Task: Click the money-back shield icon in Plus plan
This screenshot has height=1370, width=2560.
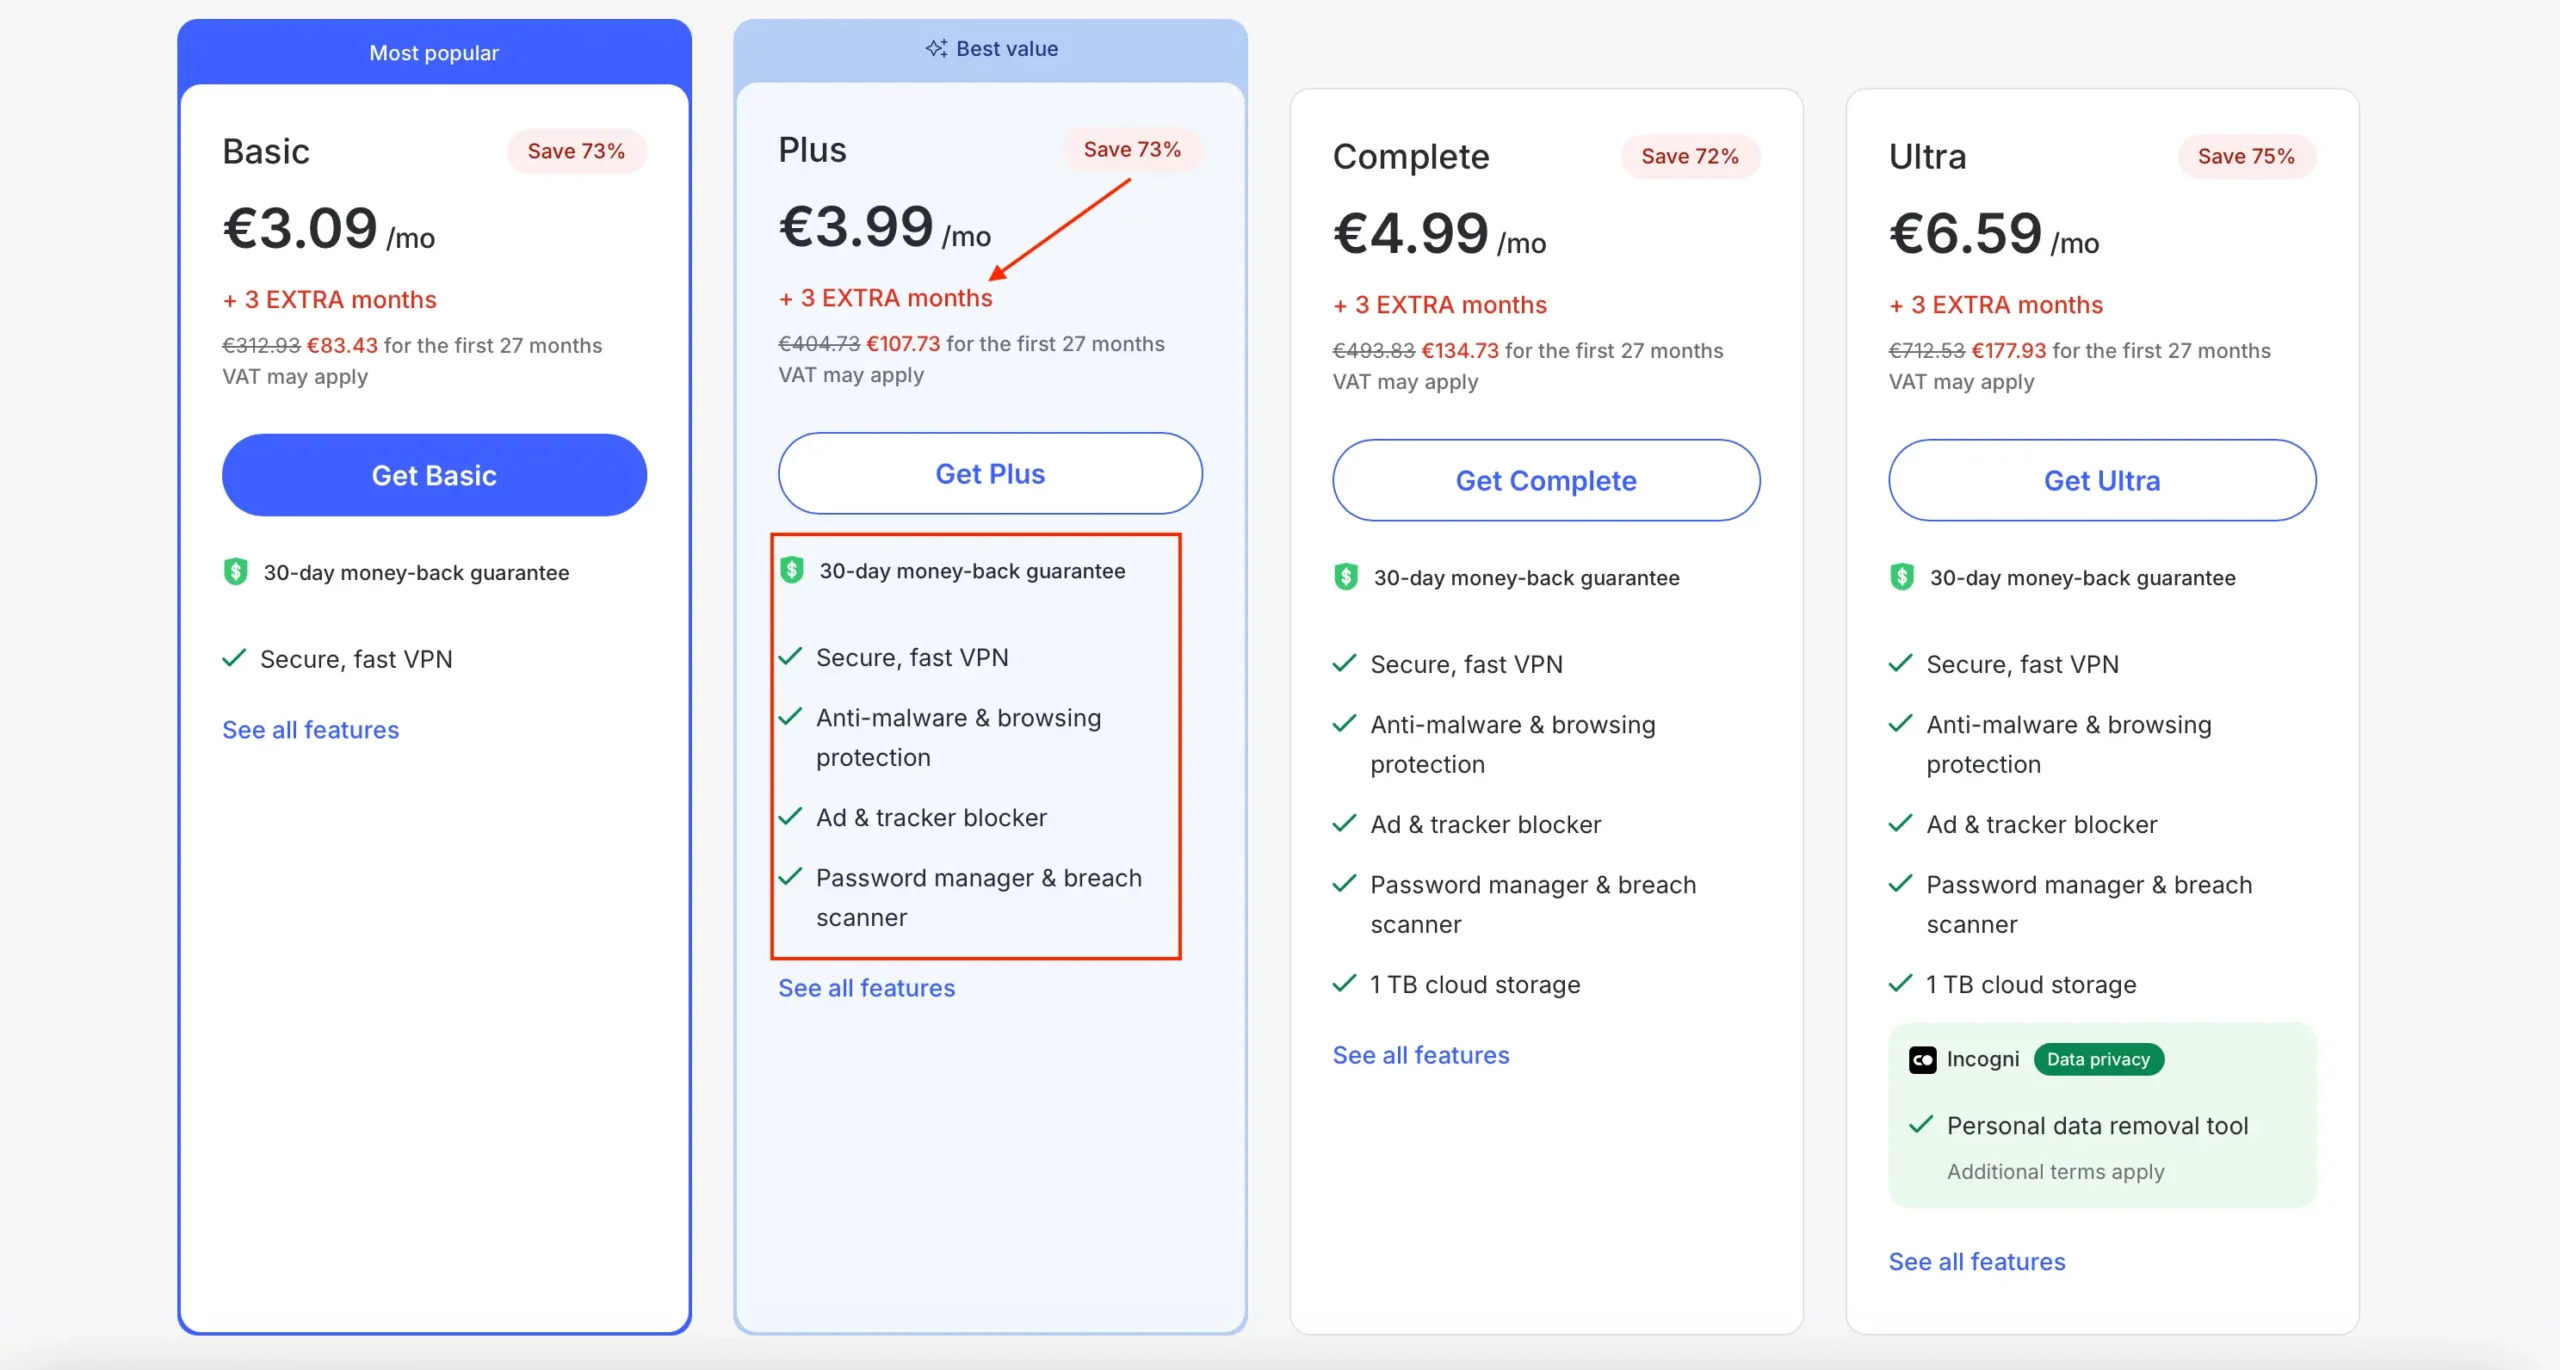Action: click(791, 570)
